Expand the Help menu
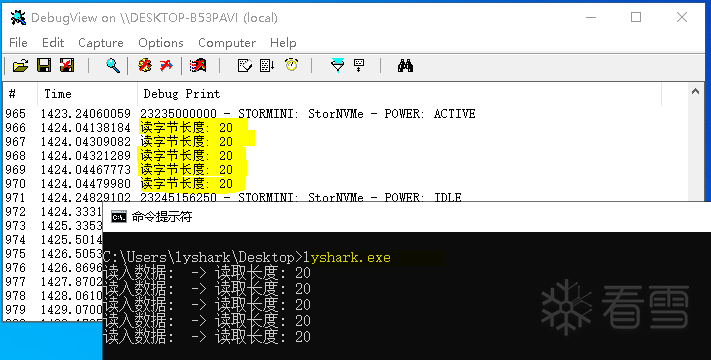This screenshot has width=711, height=360. pyautogui.click(x=283, y=43)
